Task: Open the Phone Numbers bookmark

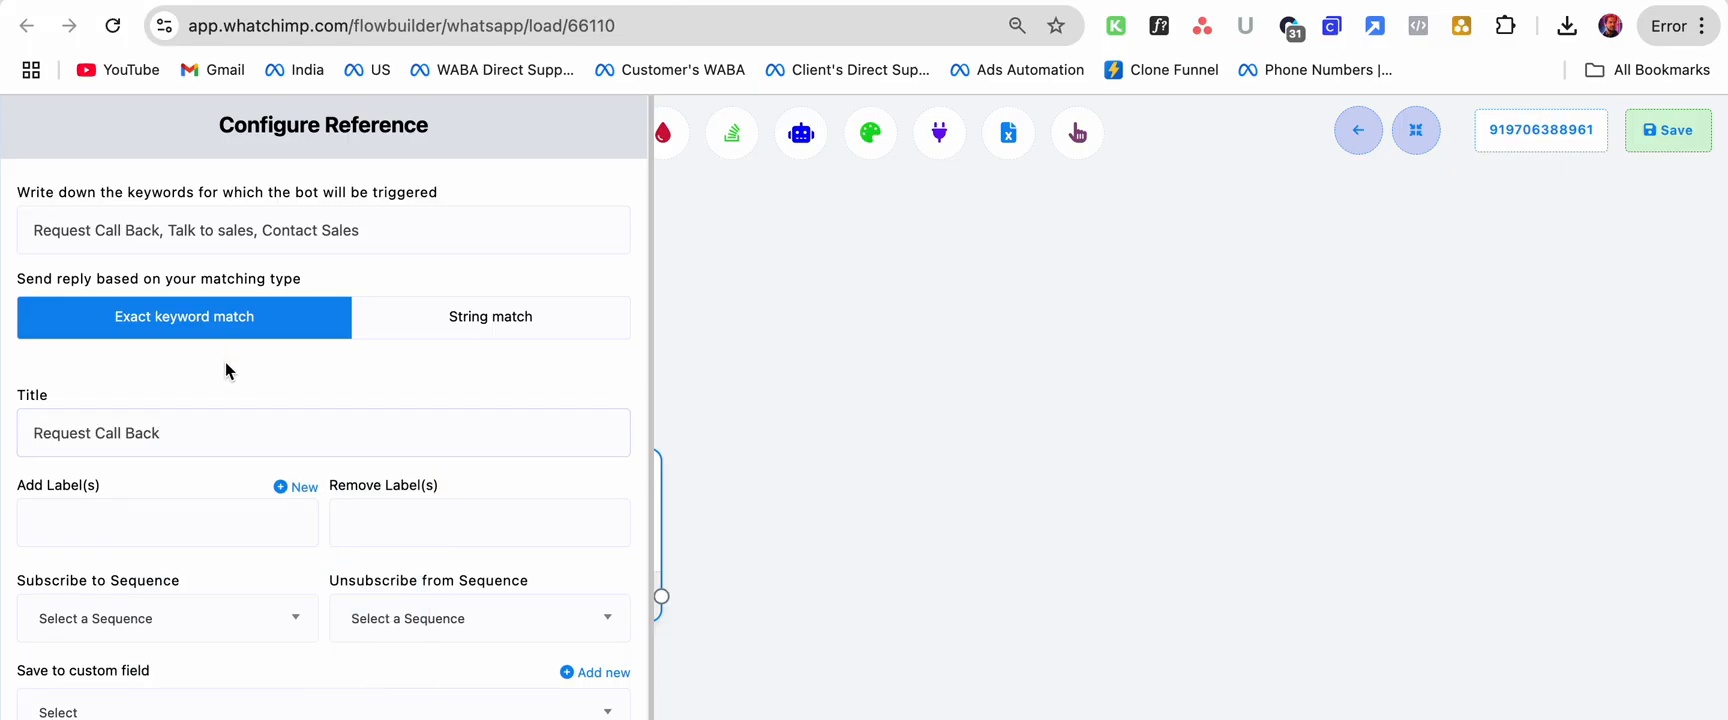Action: coord(1315,70)
